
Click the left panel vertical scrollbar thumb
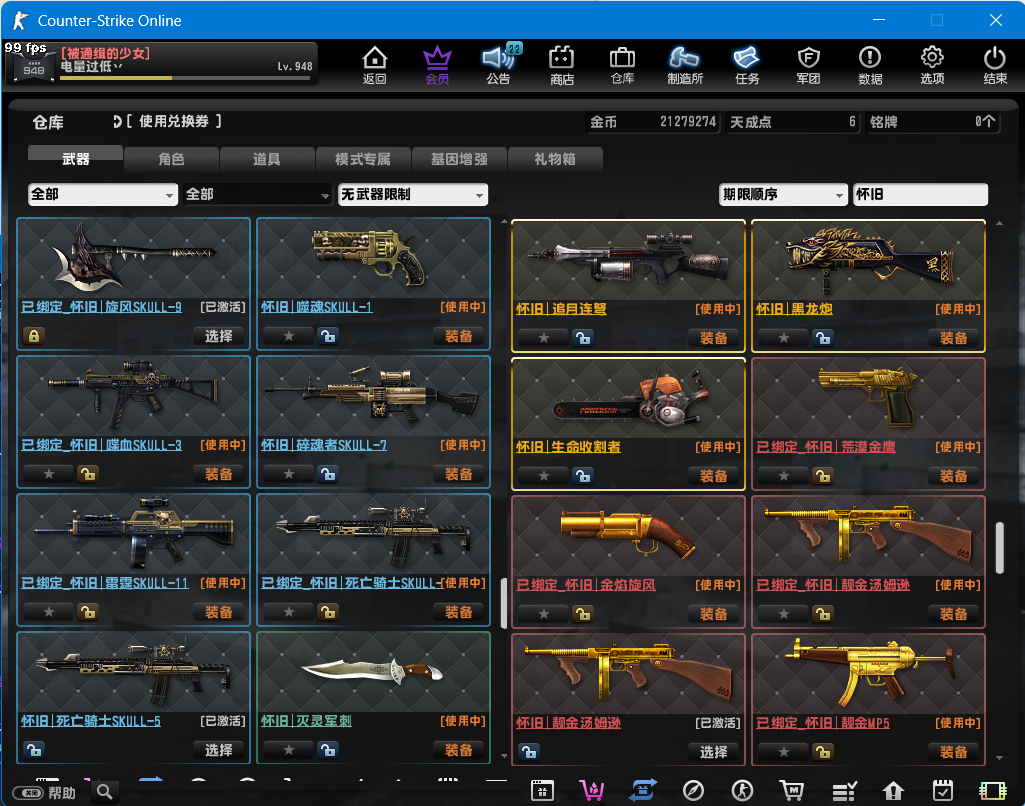pyautogui.click(x=504, y=603)
